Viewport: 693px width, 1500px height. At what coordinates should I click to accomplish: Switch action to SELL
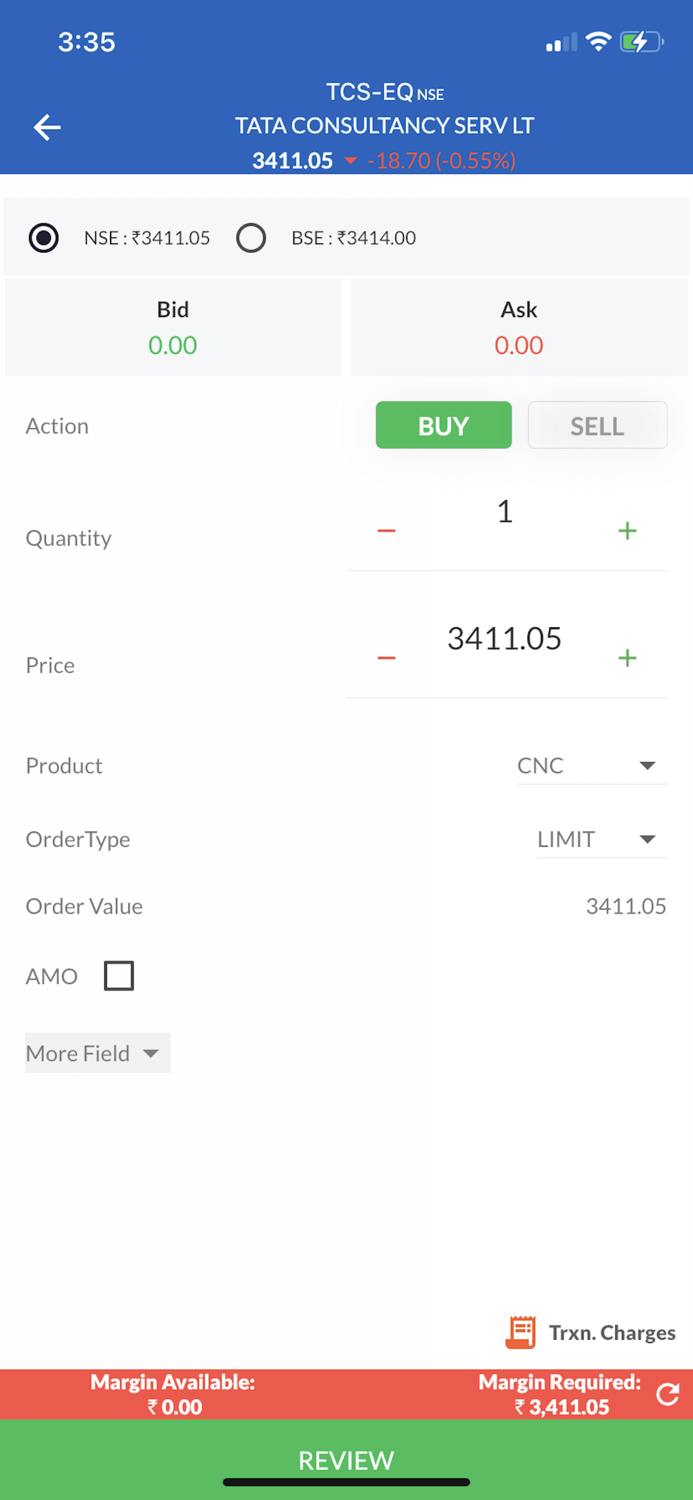pos(597,425)
